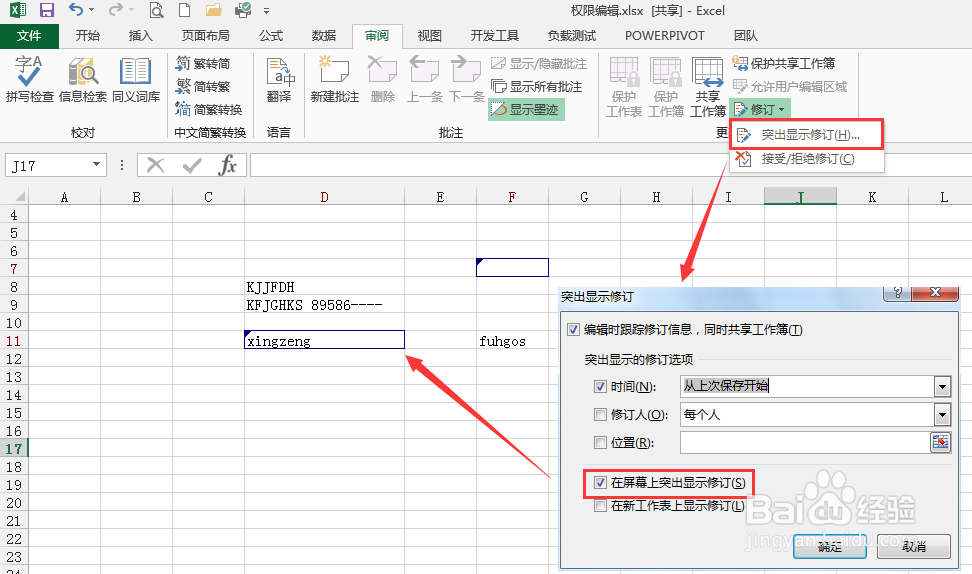The image size is (972, 574).
Task: Switch to the 页面布局 tab
Action: 205,35
